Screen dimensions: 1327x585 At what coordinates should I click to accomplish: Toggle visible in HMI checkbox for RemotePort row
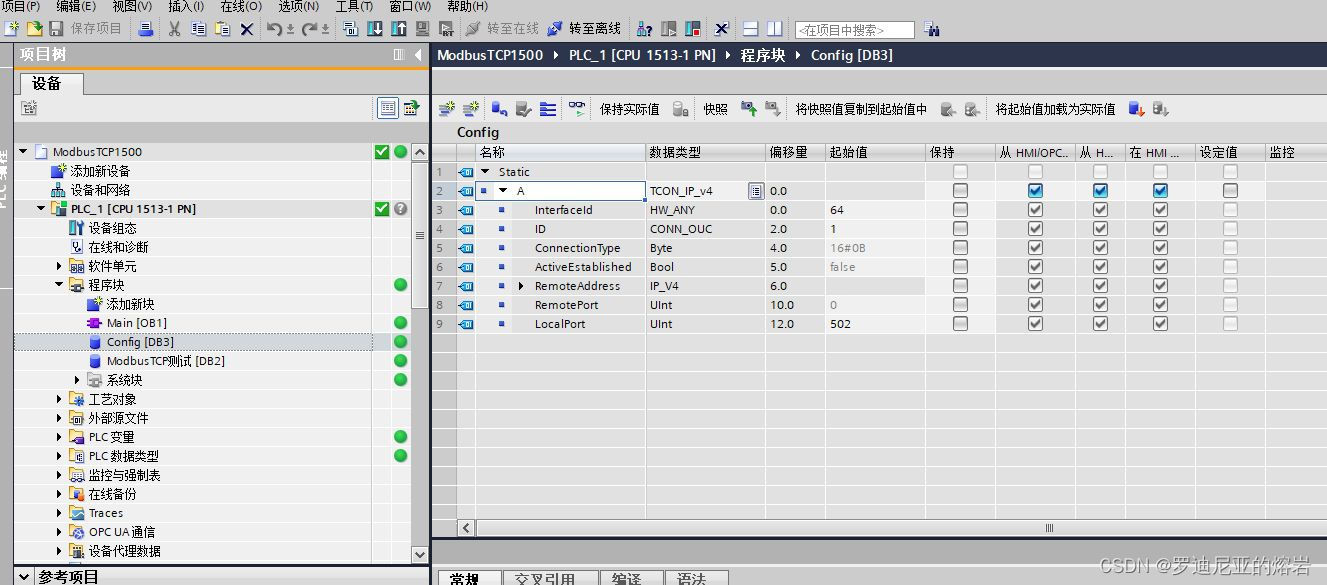coord(1160,305)
